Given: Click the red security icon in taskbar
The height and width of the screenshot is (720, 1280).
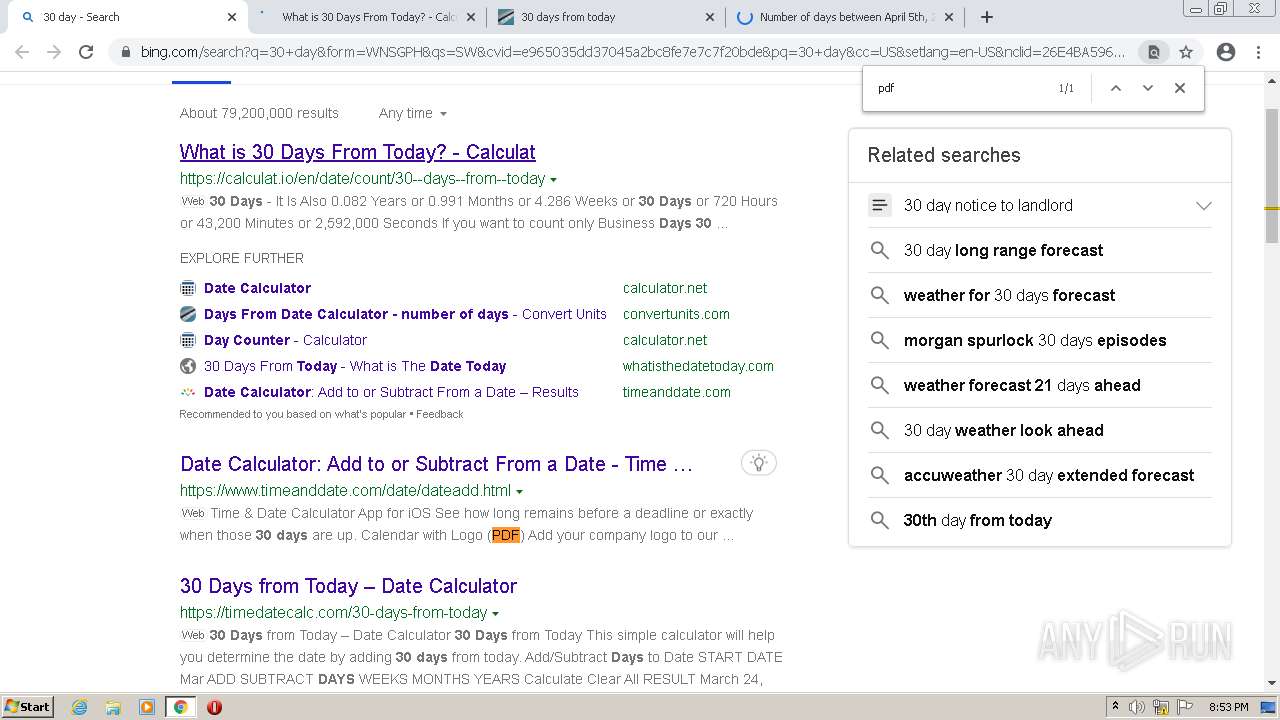Looking at the screenshot, I should tap(214, 707).
